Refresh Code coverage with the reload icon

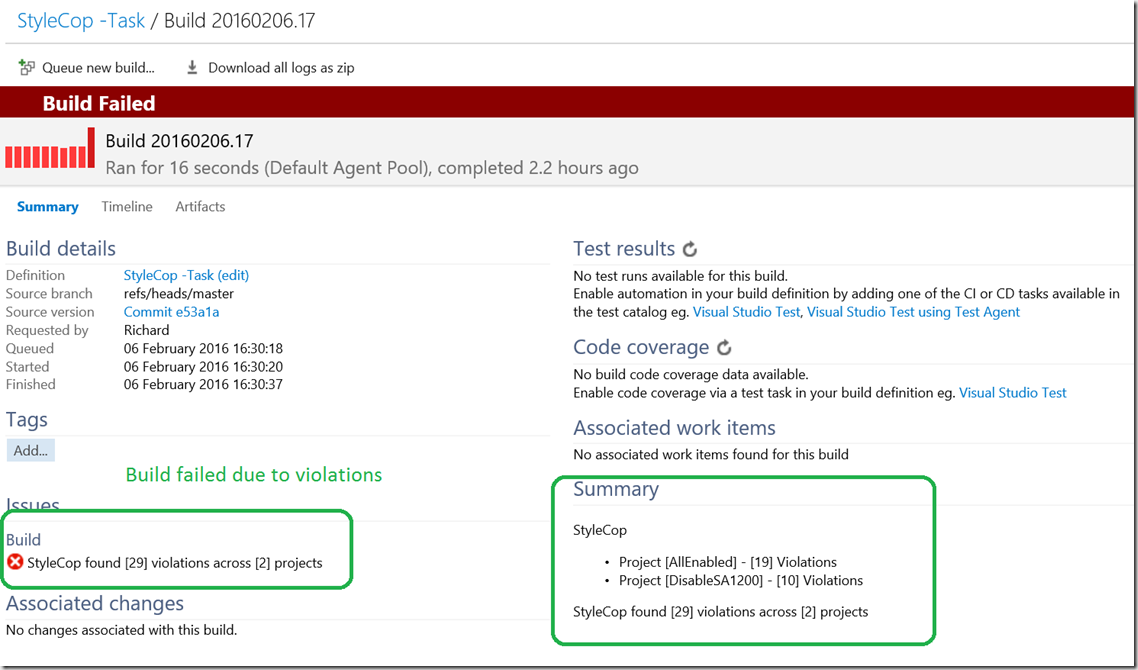coord(724,348)
